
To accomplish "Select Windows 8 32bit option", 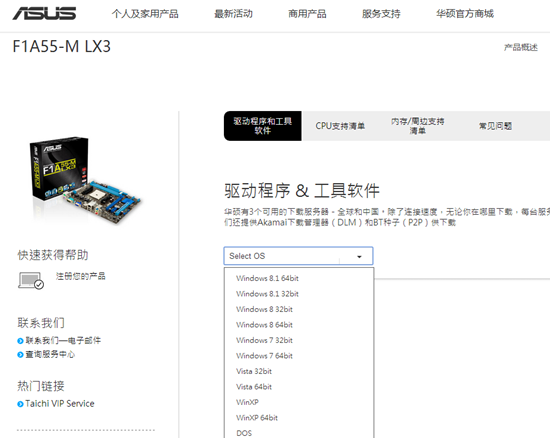I will [264, 309].
